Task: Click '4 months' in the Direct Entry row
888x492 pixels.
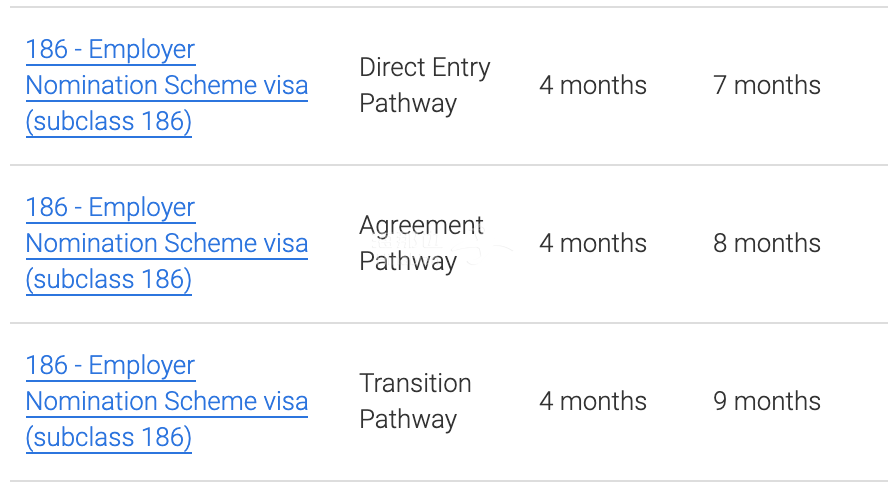Action: (x=593, y=85)
